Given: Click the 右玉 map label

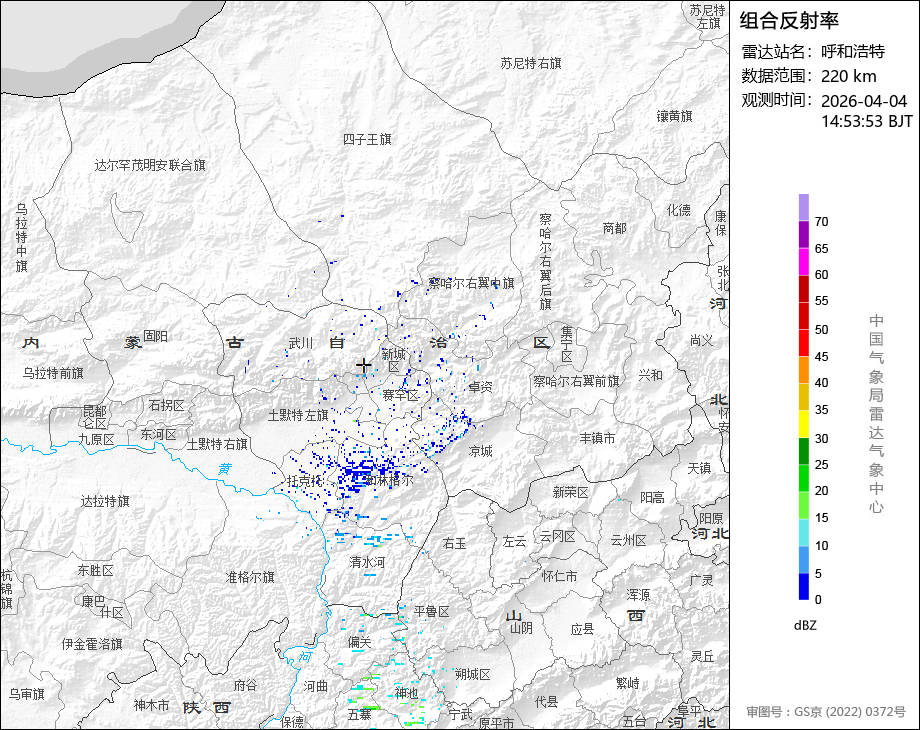Looking at the screenshot, I should tap(454, 544).
